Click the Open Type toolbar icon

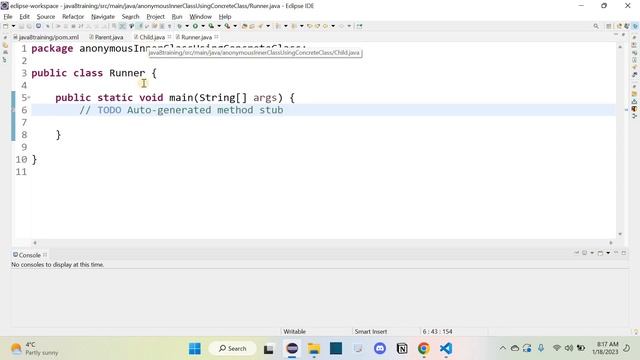coord(244,26)
